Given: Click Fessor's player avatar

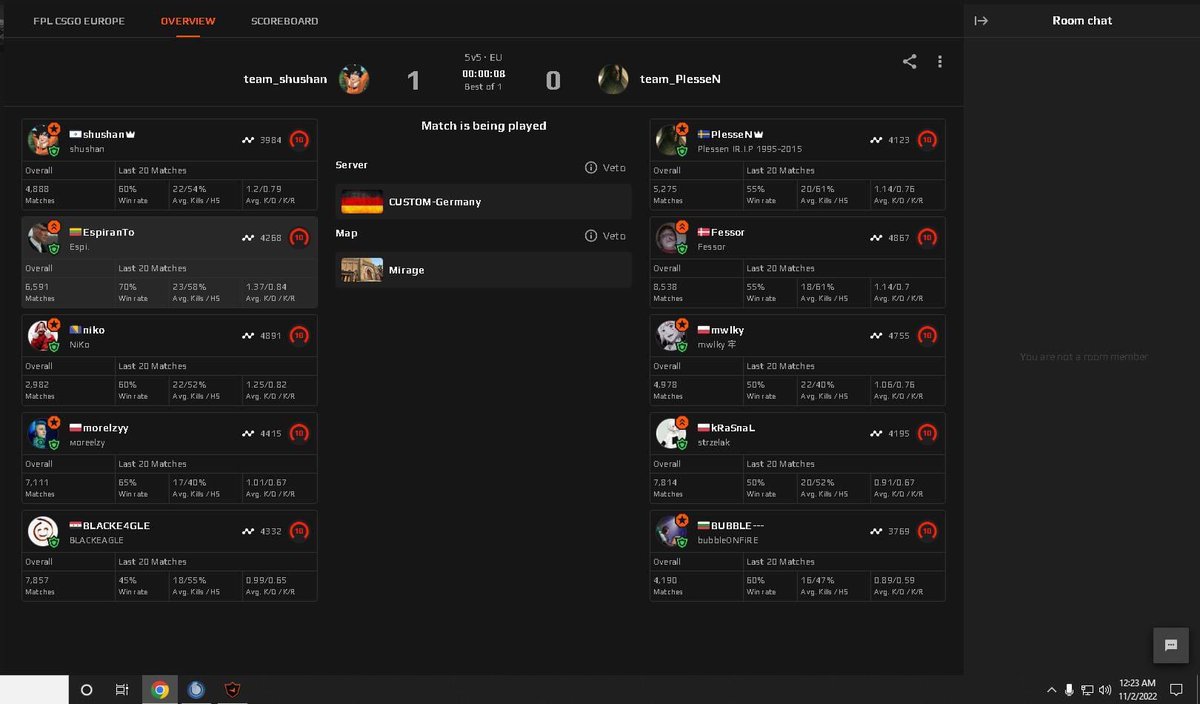Looking at the screenshot, I should click(671, 238).
